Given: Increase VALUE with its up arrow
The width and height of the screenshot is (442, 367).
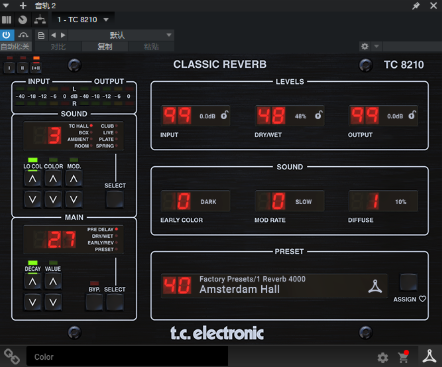Looking at the screenshot, I should pos(53,282).
